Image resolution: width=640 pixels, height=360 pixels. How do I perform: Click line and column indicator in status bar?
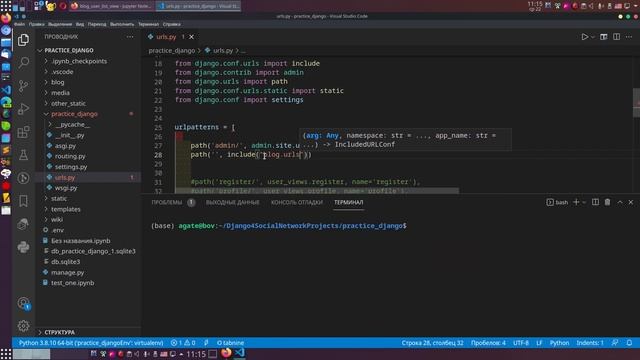pyautogui.click(x=432, y=343)
